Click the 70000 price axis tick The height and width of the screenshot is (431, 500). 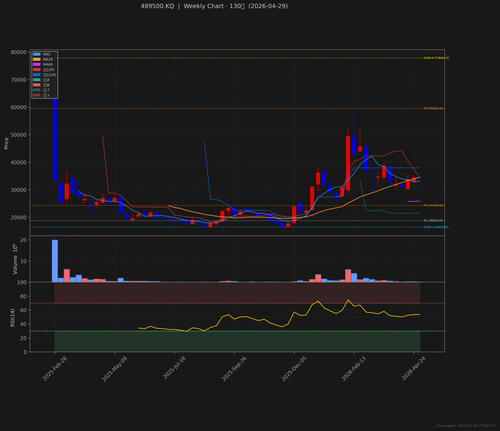click(19, 80)
